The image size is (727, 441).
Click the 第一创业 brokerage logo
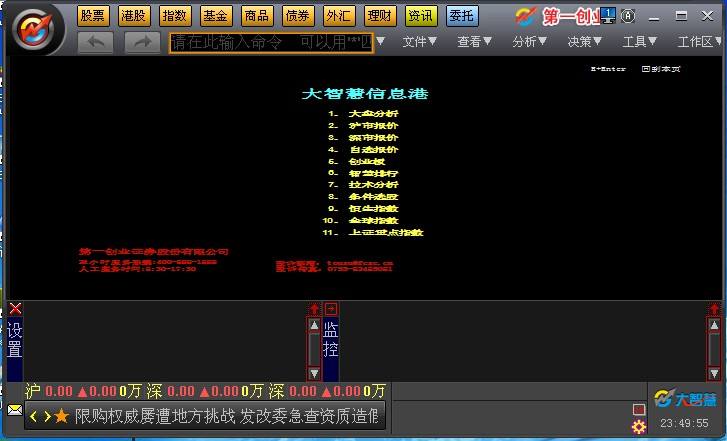point(556,17)
